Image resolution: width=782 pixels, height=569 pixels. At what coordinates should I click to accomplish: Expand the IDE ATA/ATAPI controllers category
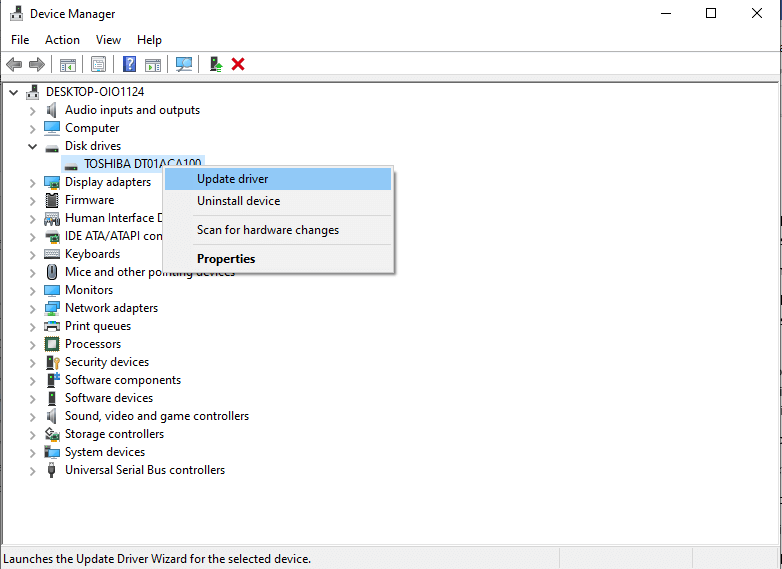click(32, 237)
